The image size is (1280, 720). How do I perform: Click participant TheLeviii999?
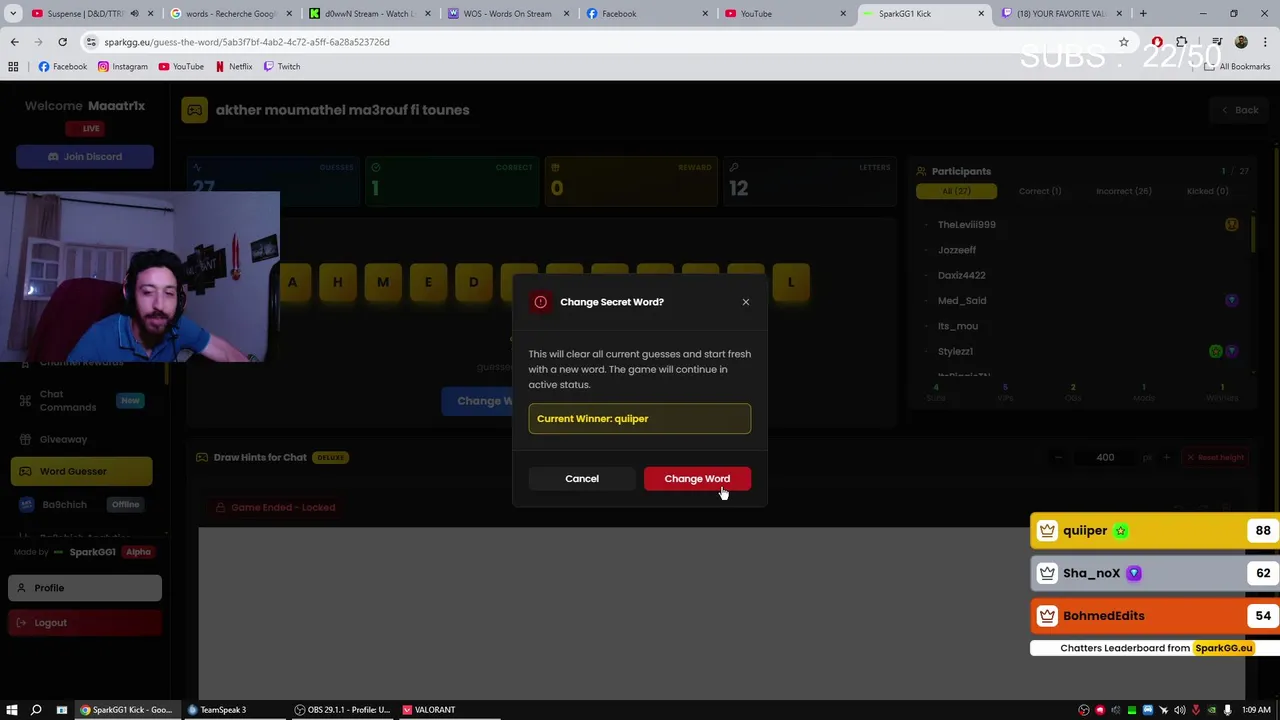(966, 224)
